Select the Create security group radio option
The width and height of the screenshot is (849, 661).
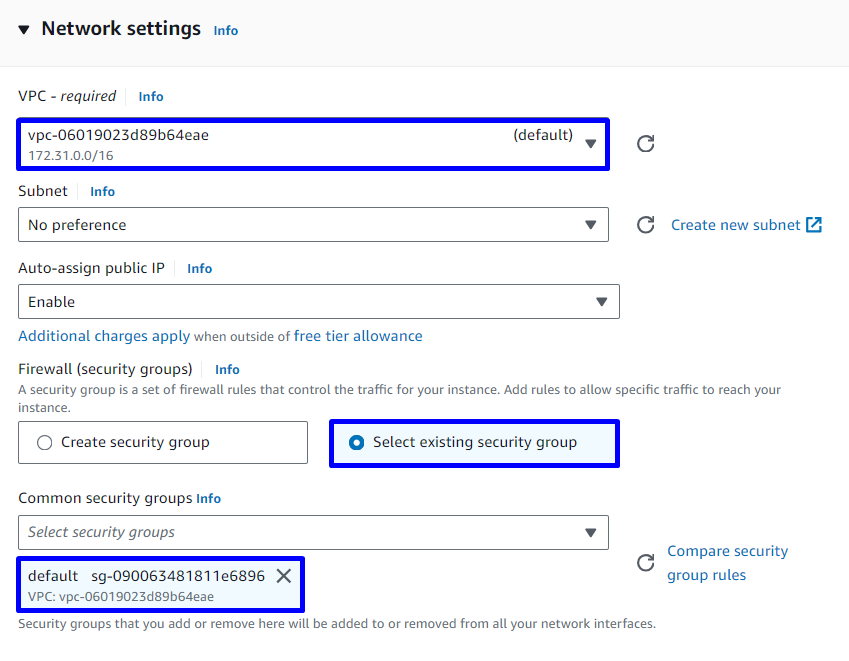45,442
